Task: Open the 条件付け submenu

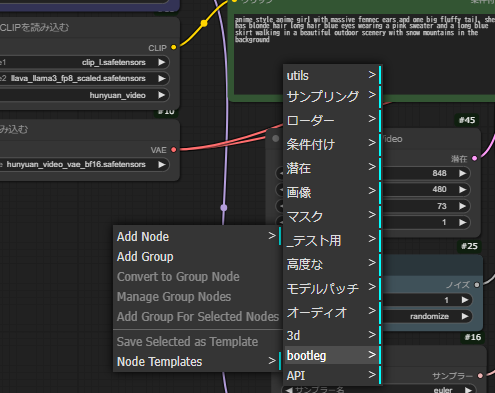Action: pos(332,144)
